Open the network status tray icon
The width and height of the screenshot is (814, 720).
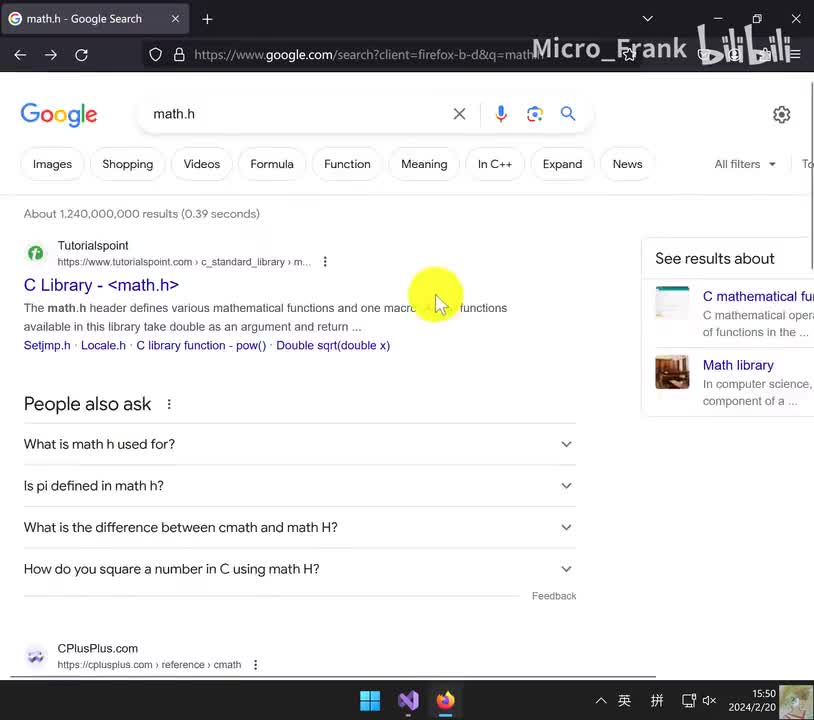point(689,701)
